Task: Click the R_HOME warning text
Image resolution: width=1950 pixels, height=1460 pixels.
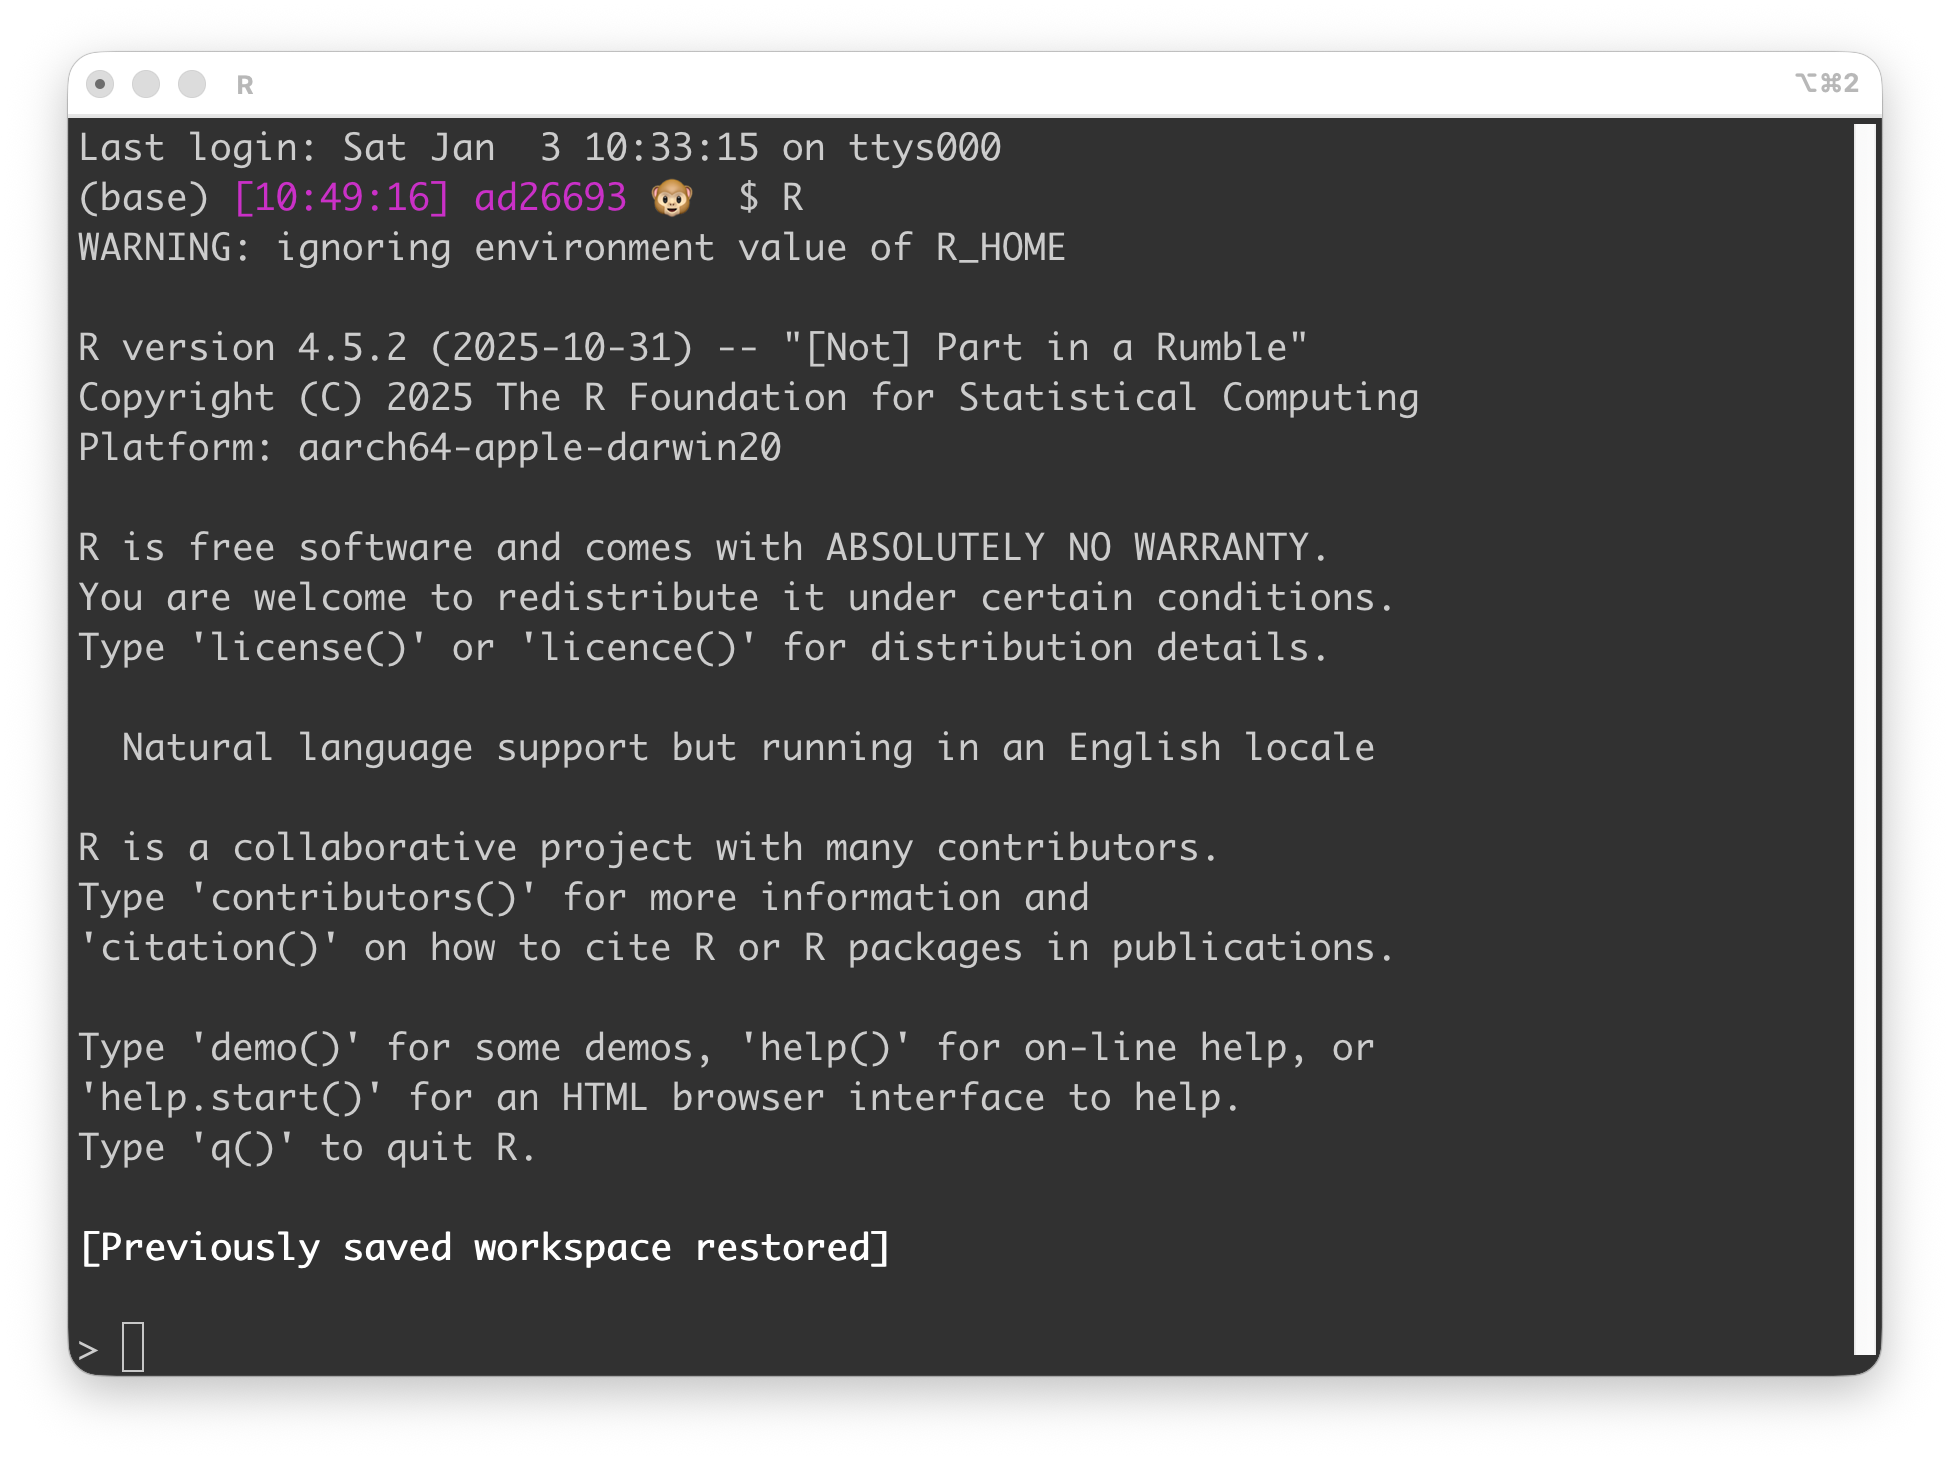Action: [x=572, y=248]
